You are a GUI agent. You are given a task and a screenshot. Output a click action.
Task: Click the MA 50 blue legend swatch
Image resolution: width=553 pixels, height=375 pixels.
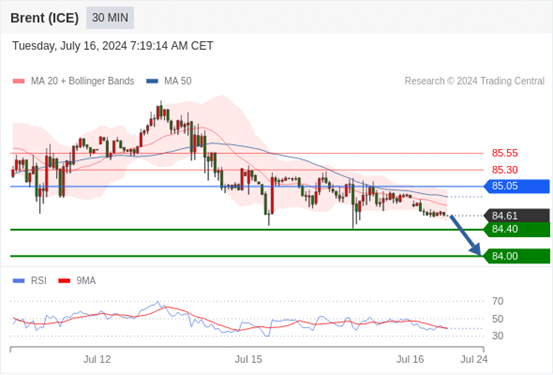pyautogui.click(x=152, y=81)
